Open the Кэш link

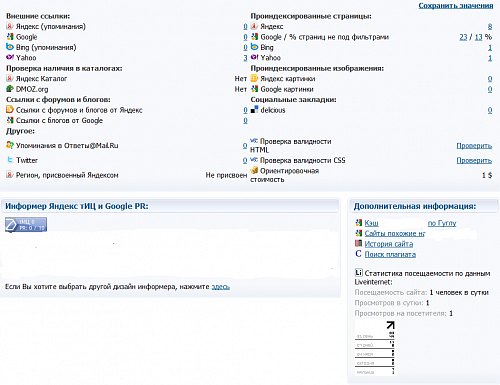coord(371,223)
